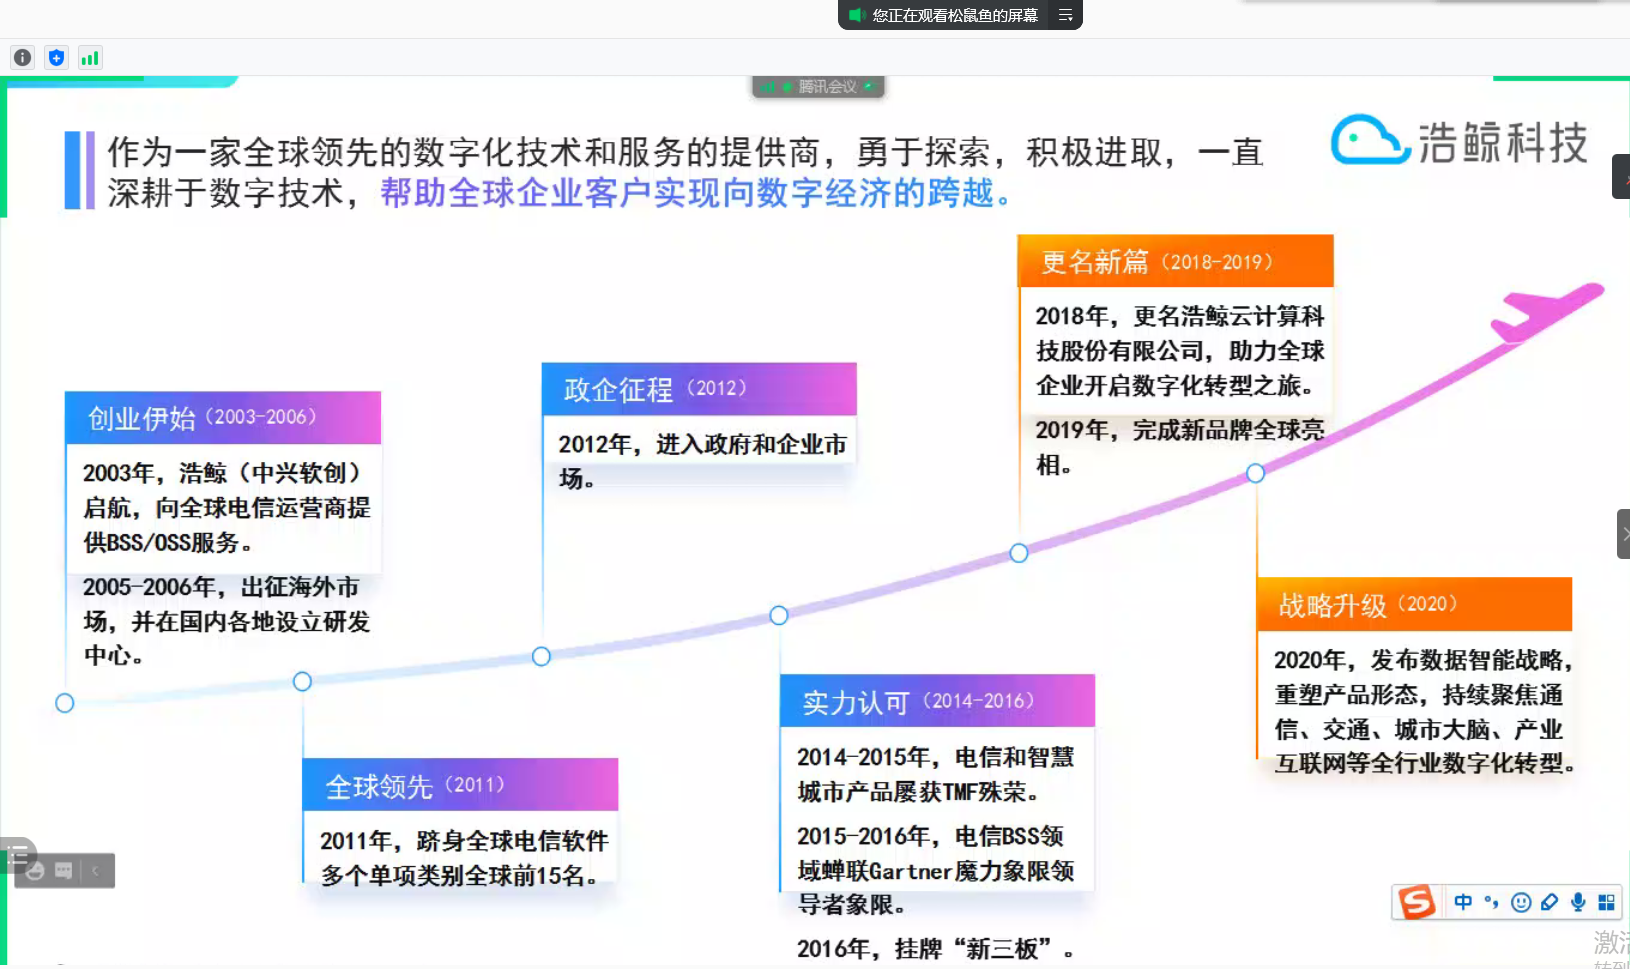Select the '实力认可 (2014-2016)' card header
This screenshot has height=969, width=1630.
pos(937,702)
